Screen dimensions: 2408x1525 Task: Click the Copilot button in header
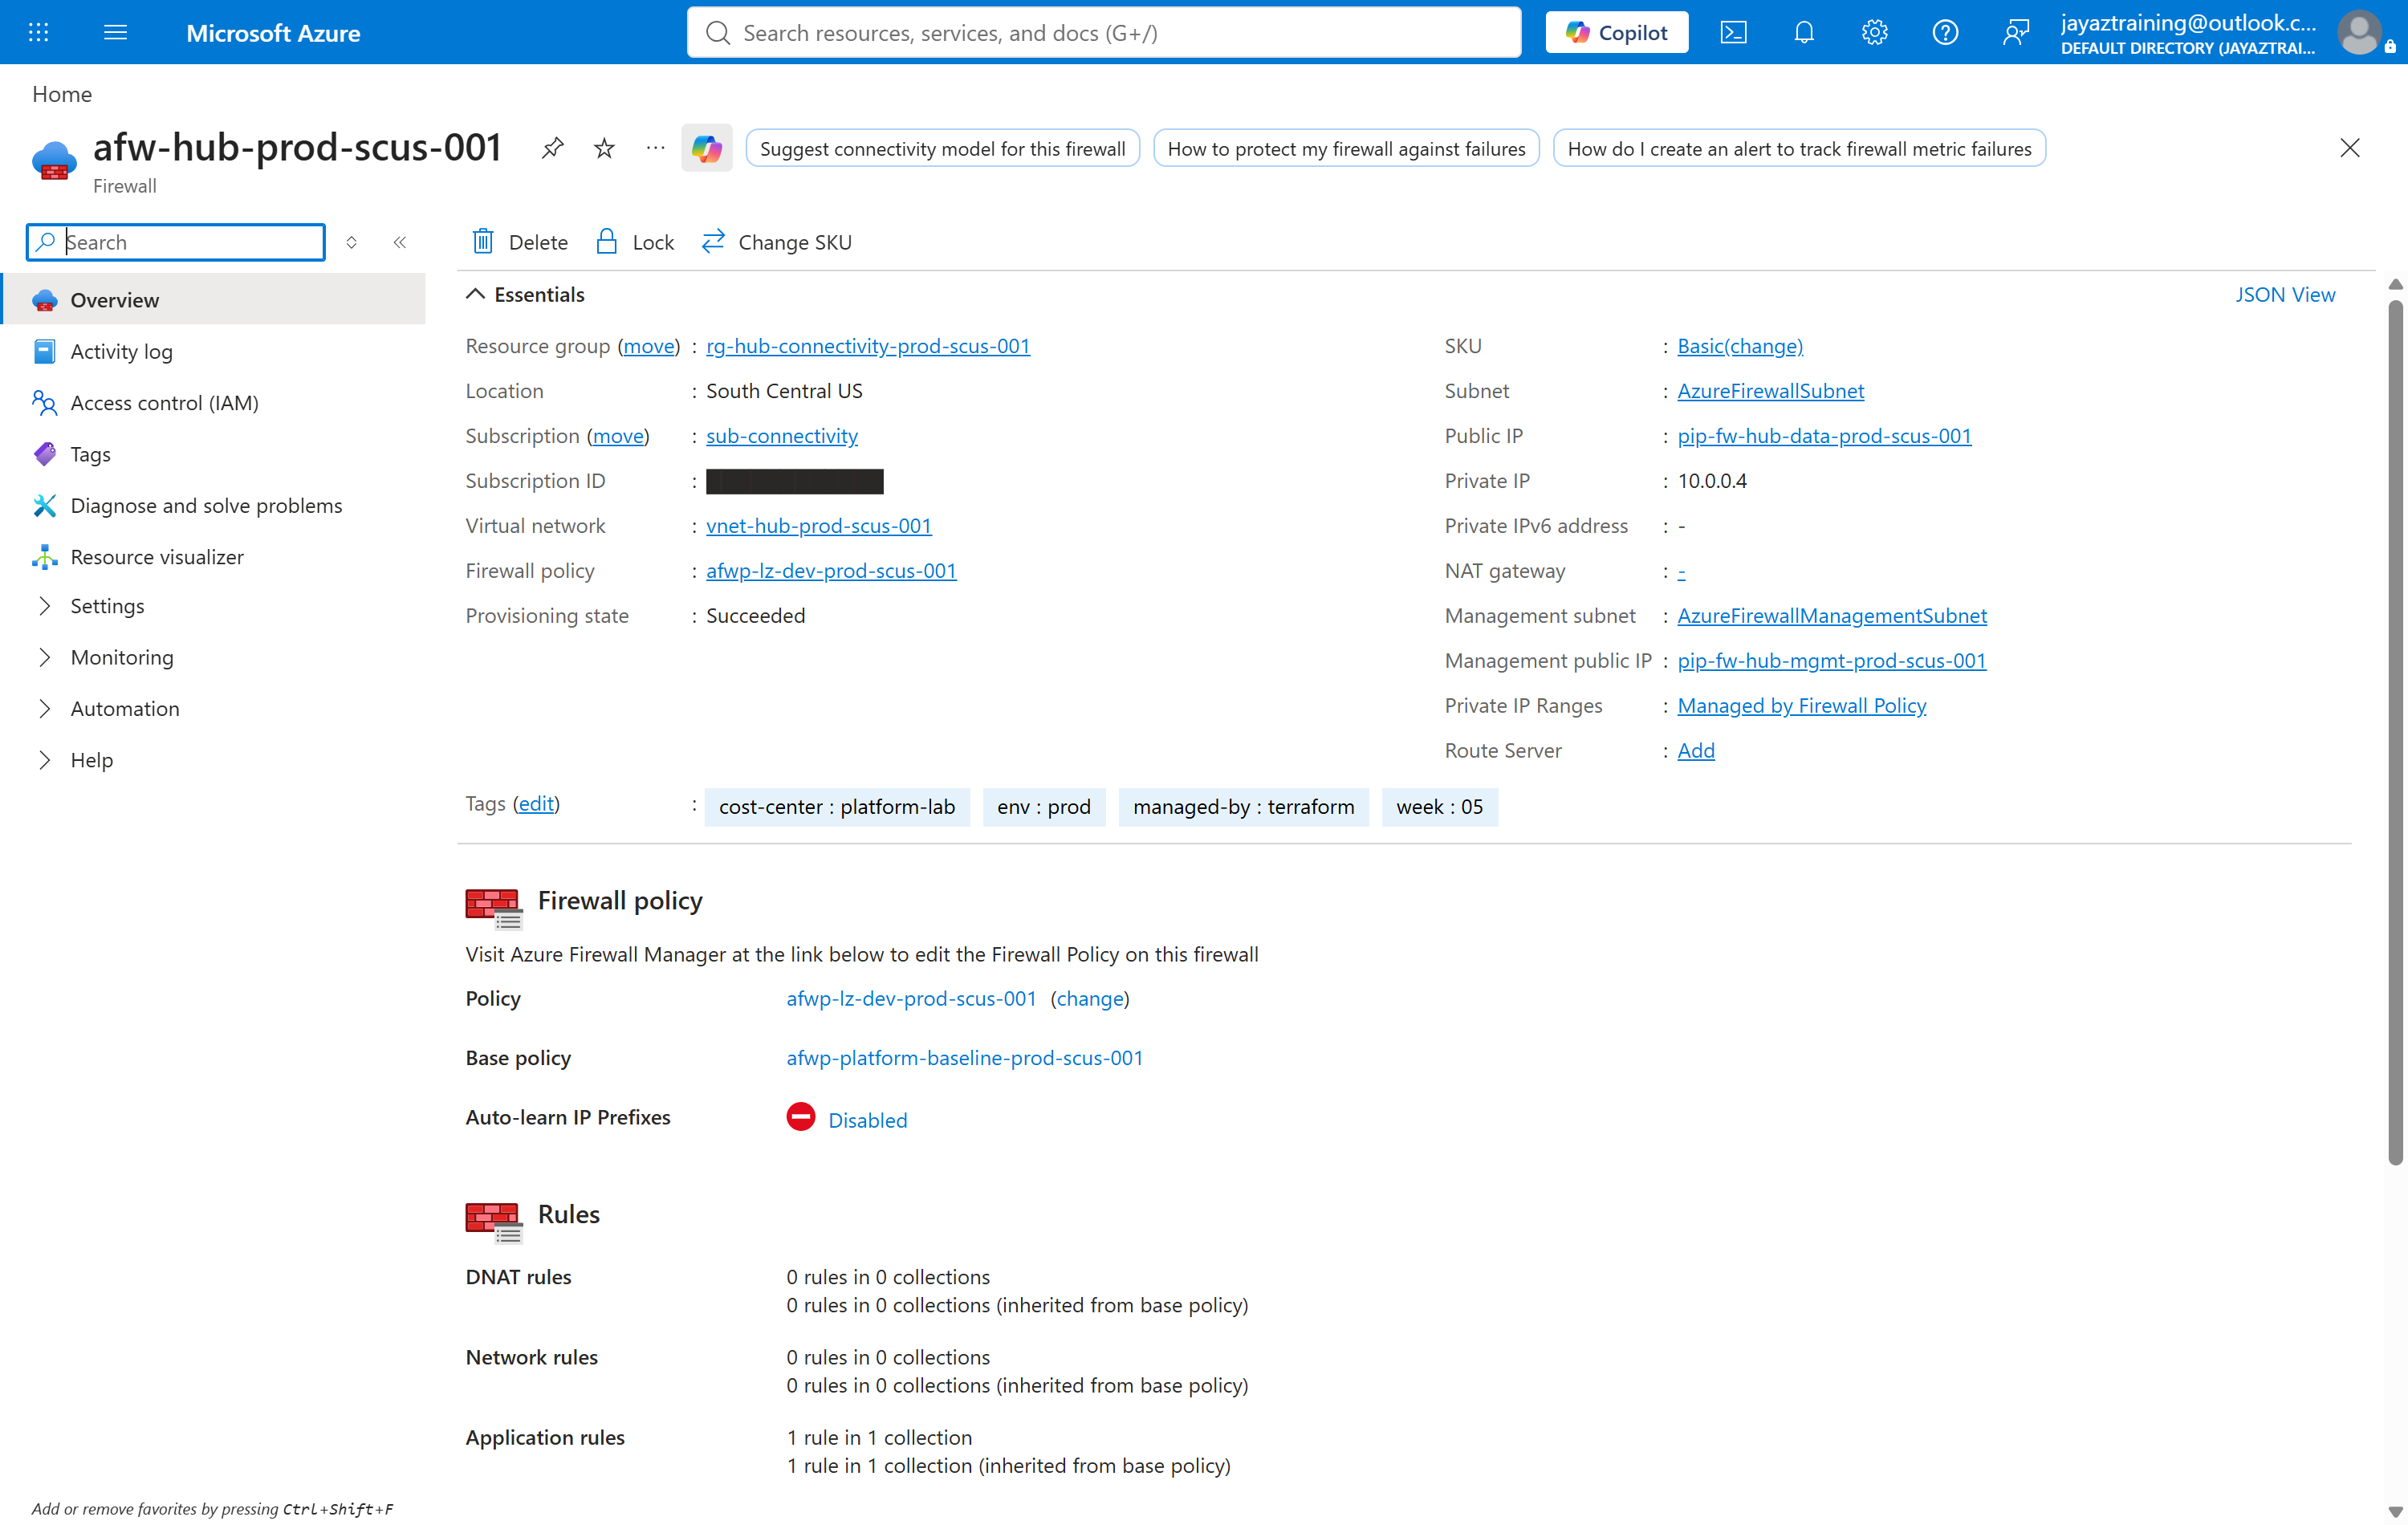1616,33
